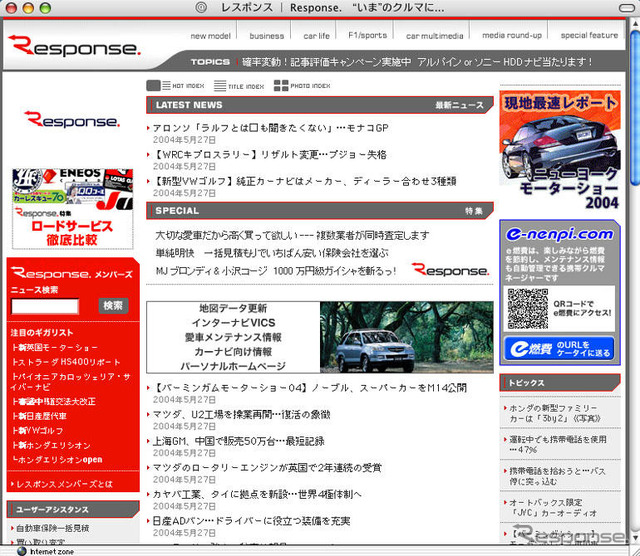Open the パイオニアカロッツェリア sidebar link
This screenshot has width=640, height=556.
[71, 382]
